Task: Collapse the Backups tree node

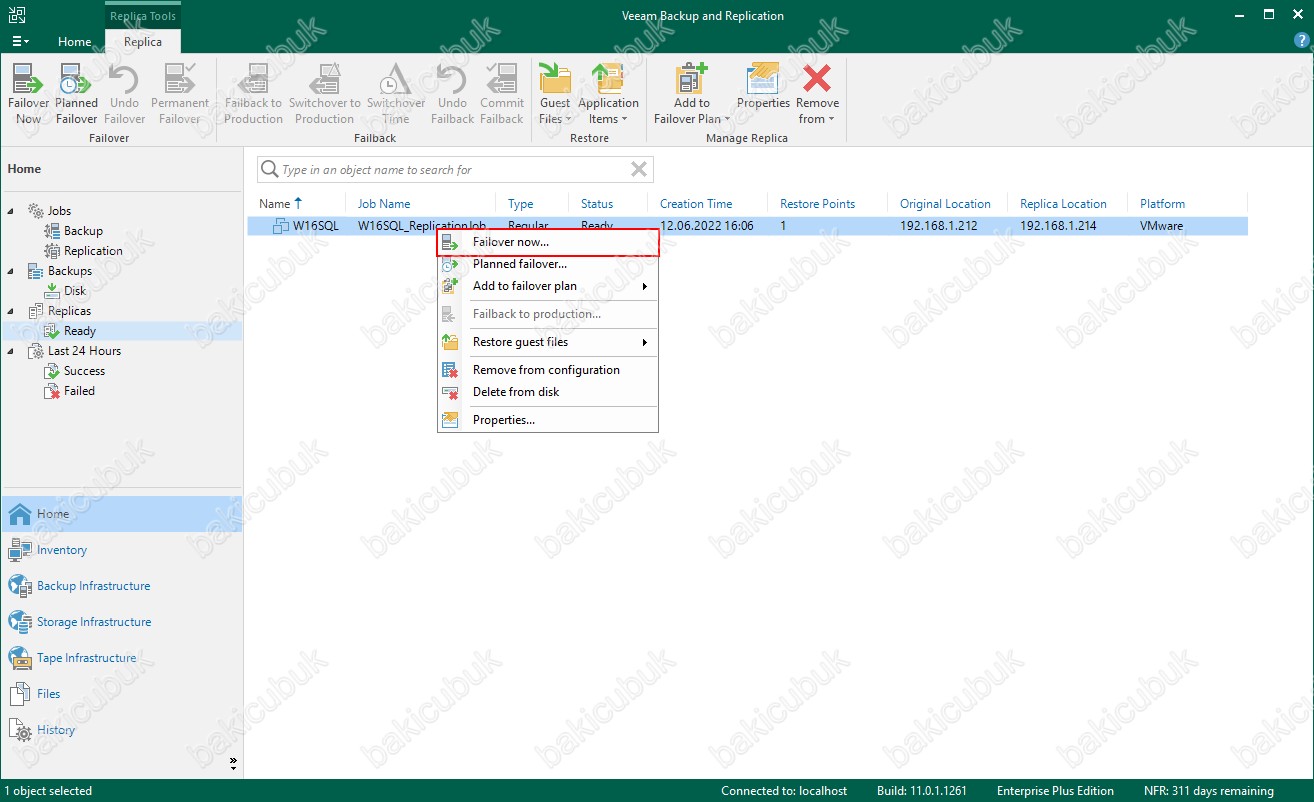Action: [x=12, y=271]
